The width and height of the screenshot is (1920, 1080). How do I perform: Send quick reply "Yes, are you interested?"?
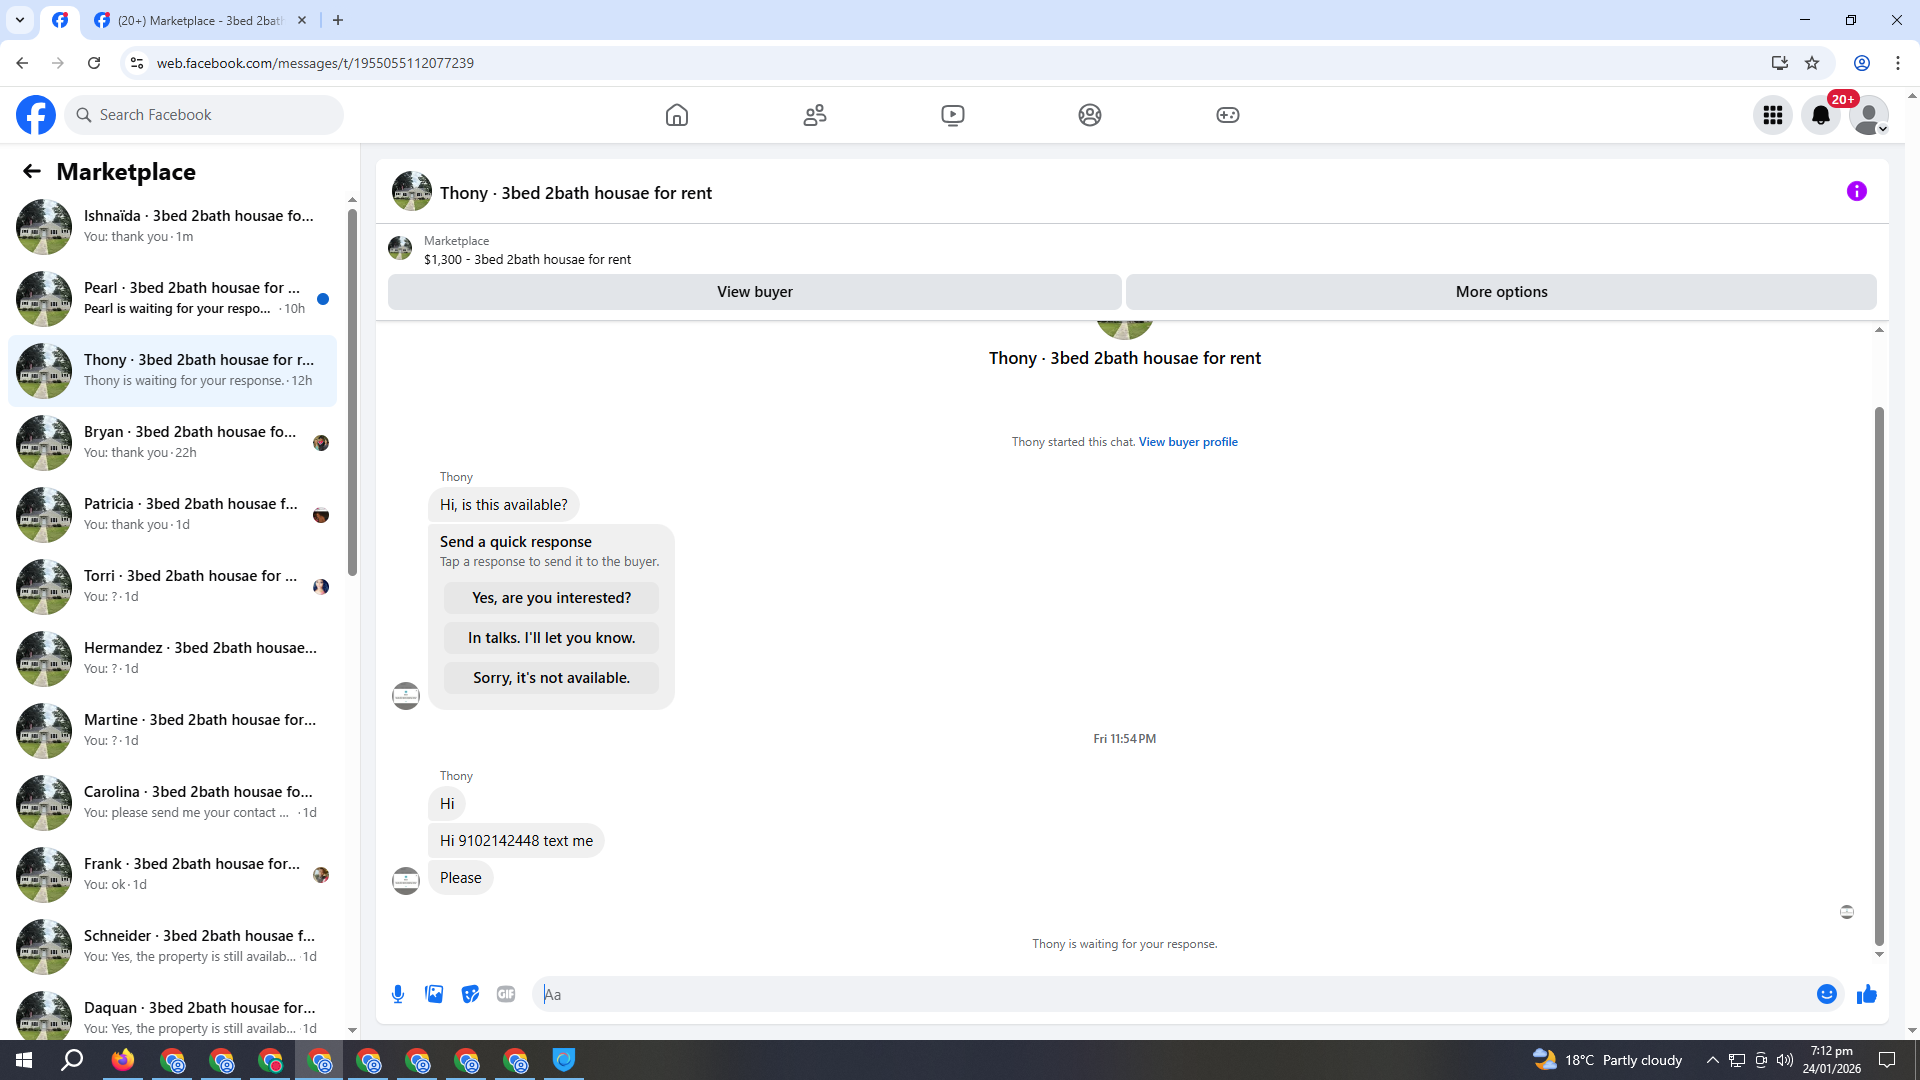click(x=551, y=598)
